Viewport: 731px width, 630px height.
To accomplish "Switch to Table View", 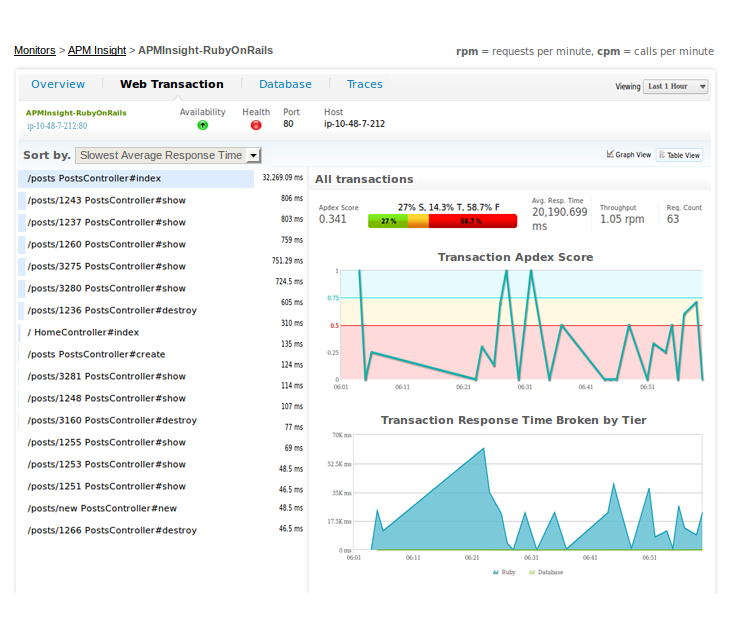I will [x=679, y=155].
